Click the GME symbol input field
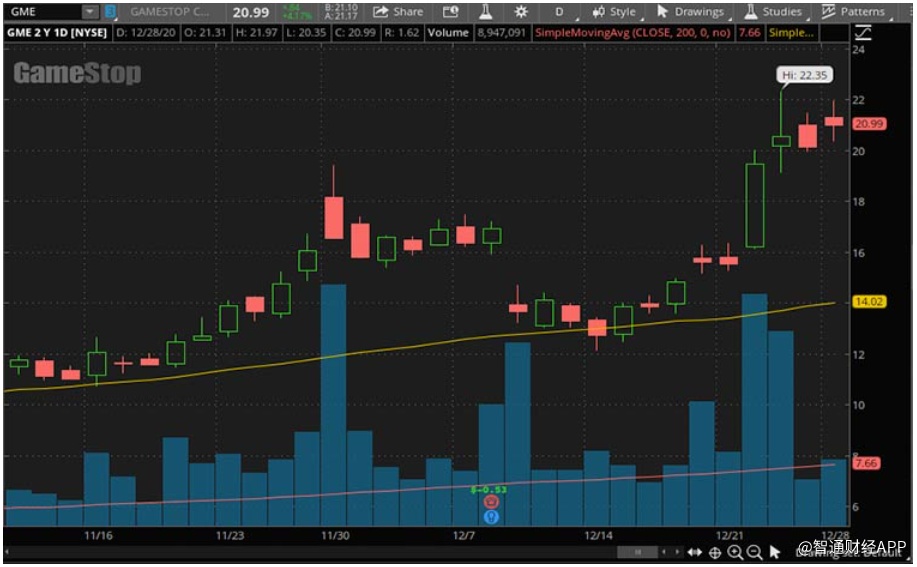917x567 pixels. tap(43, 12)
